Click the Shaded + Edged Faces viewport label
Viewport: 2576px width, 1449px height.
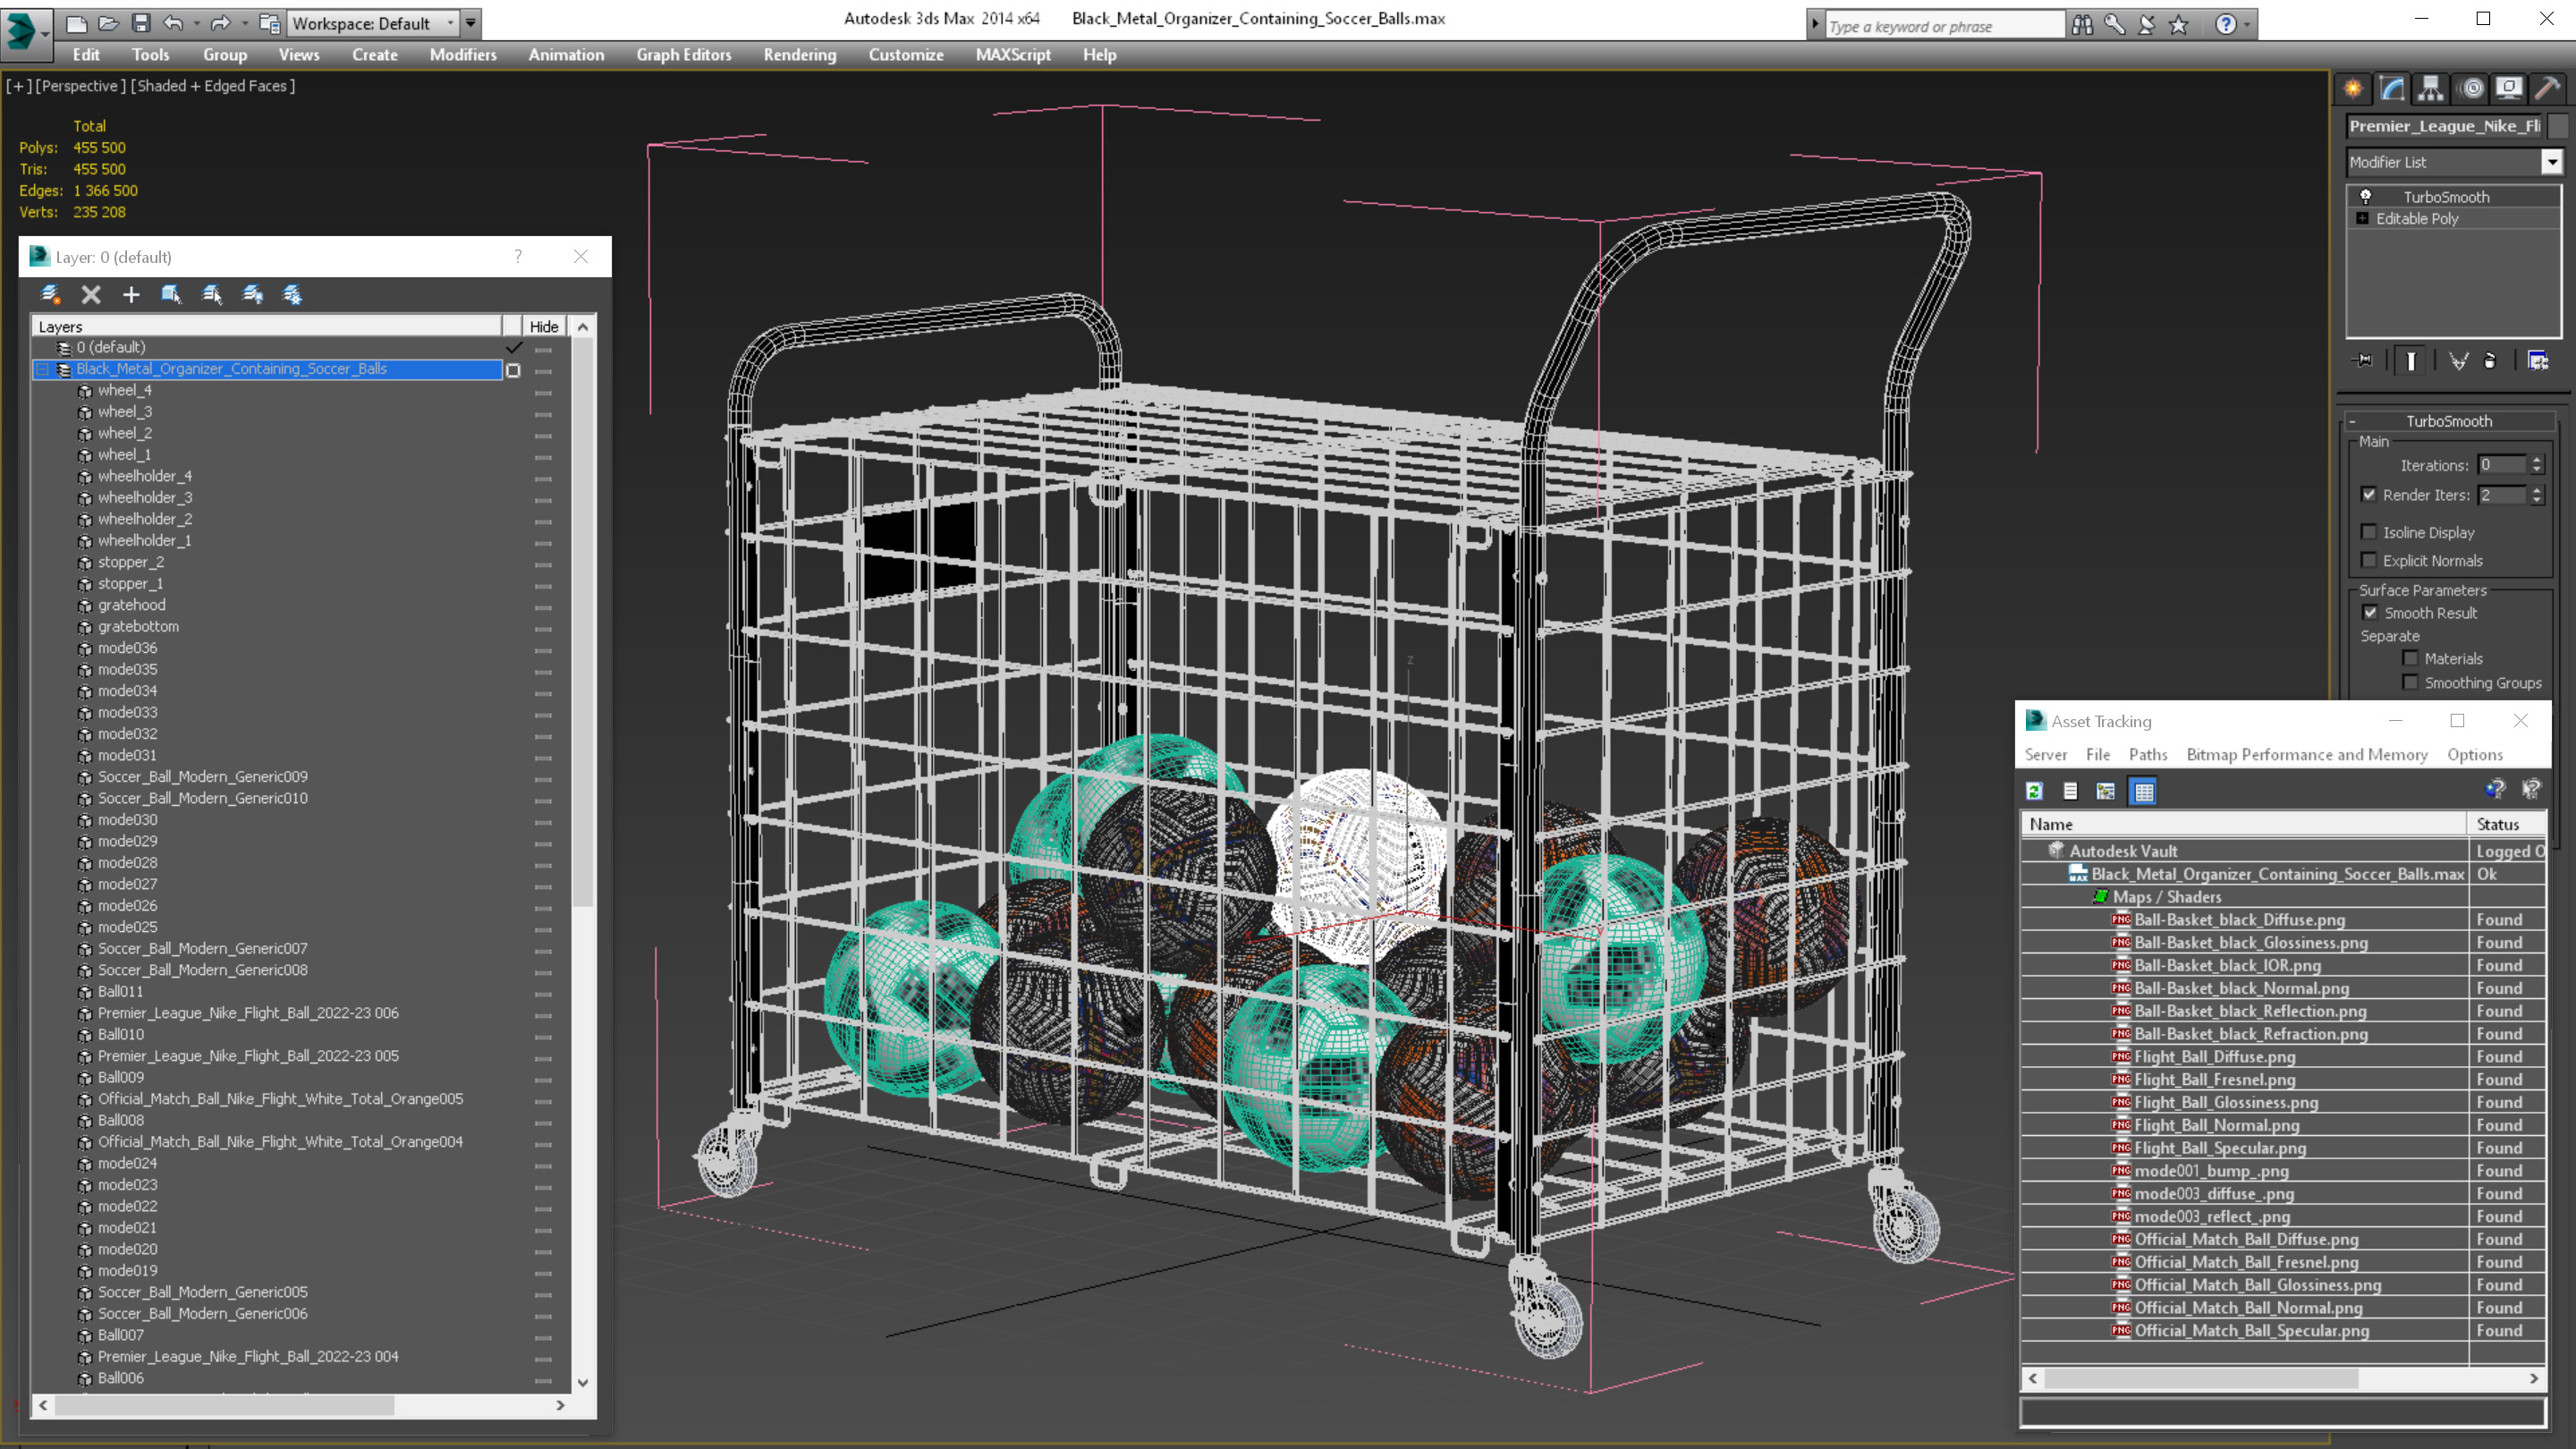click(213, 86)
